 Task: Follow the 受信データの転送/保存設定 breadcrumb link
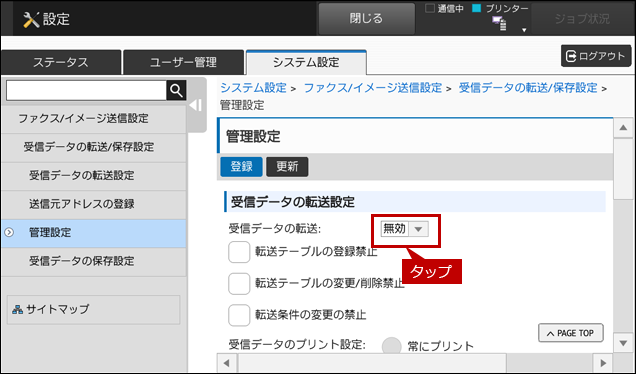(528, 88)
